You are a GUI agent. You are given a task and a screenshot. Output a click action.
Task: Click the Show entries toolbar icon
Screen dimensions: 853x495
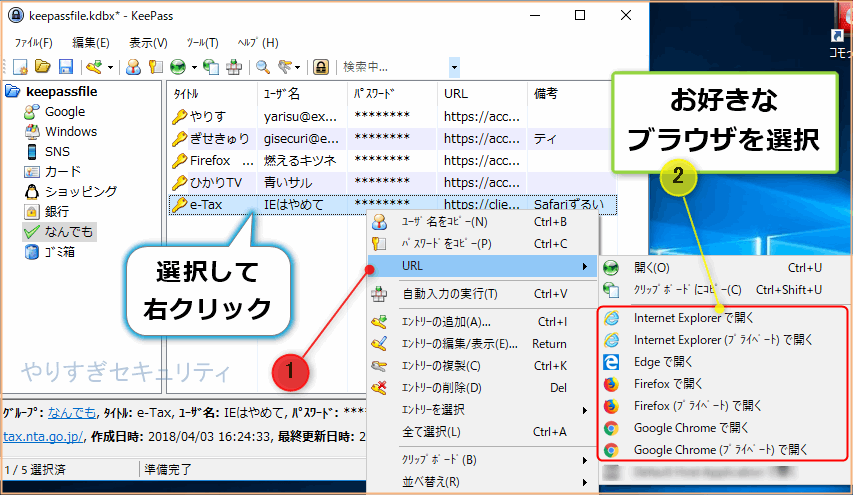point(285,67)
